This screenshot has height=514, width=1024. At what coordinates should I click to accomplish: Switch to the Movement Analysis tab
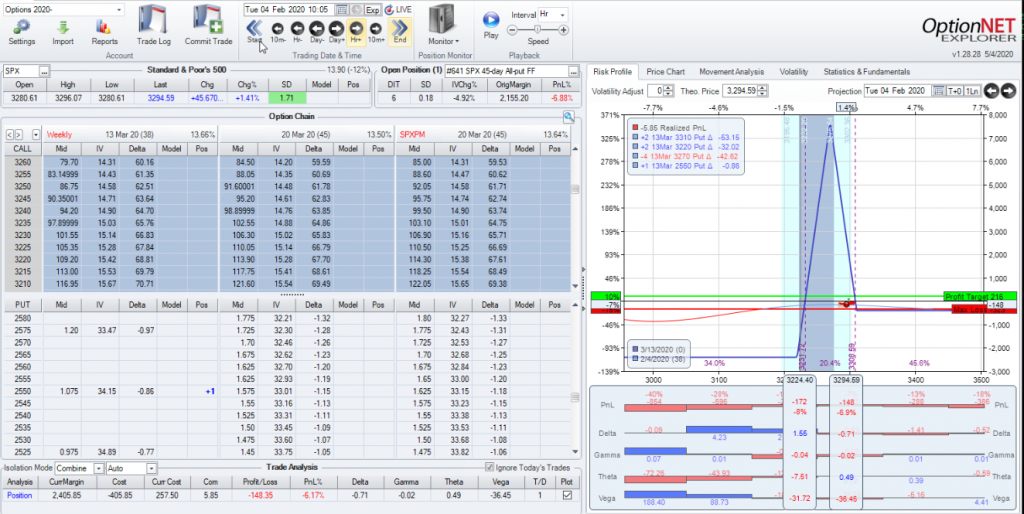731,72
